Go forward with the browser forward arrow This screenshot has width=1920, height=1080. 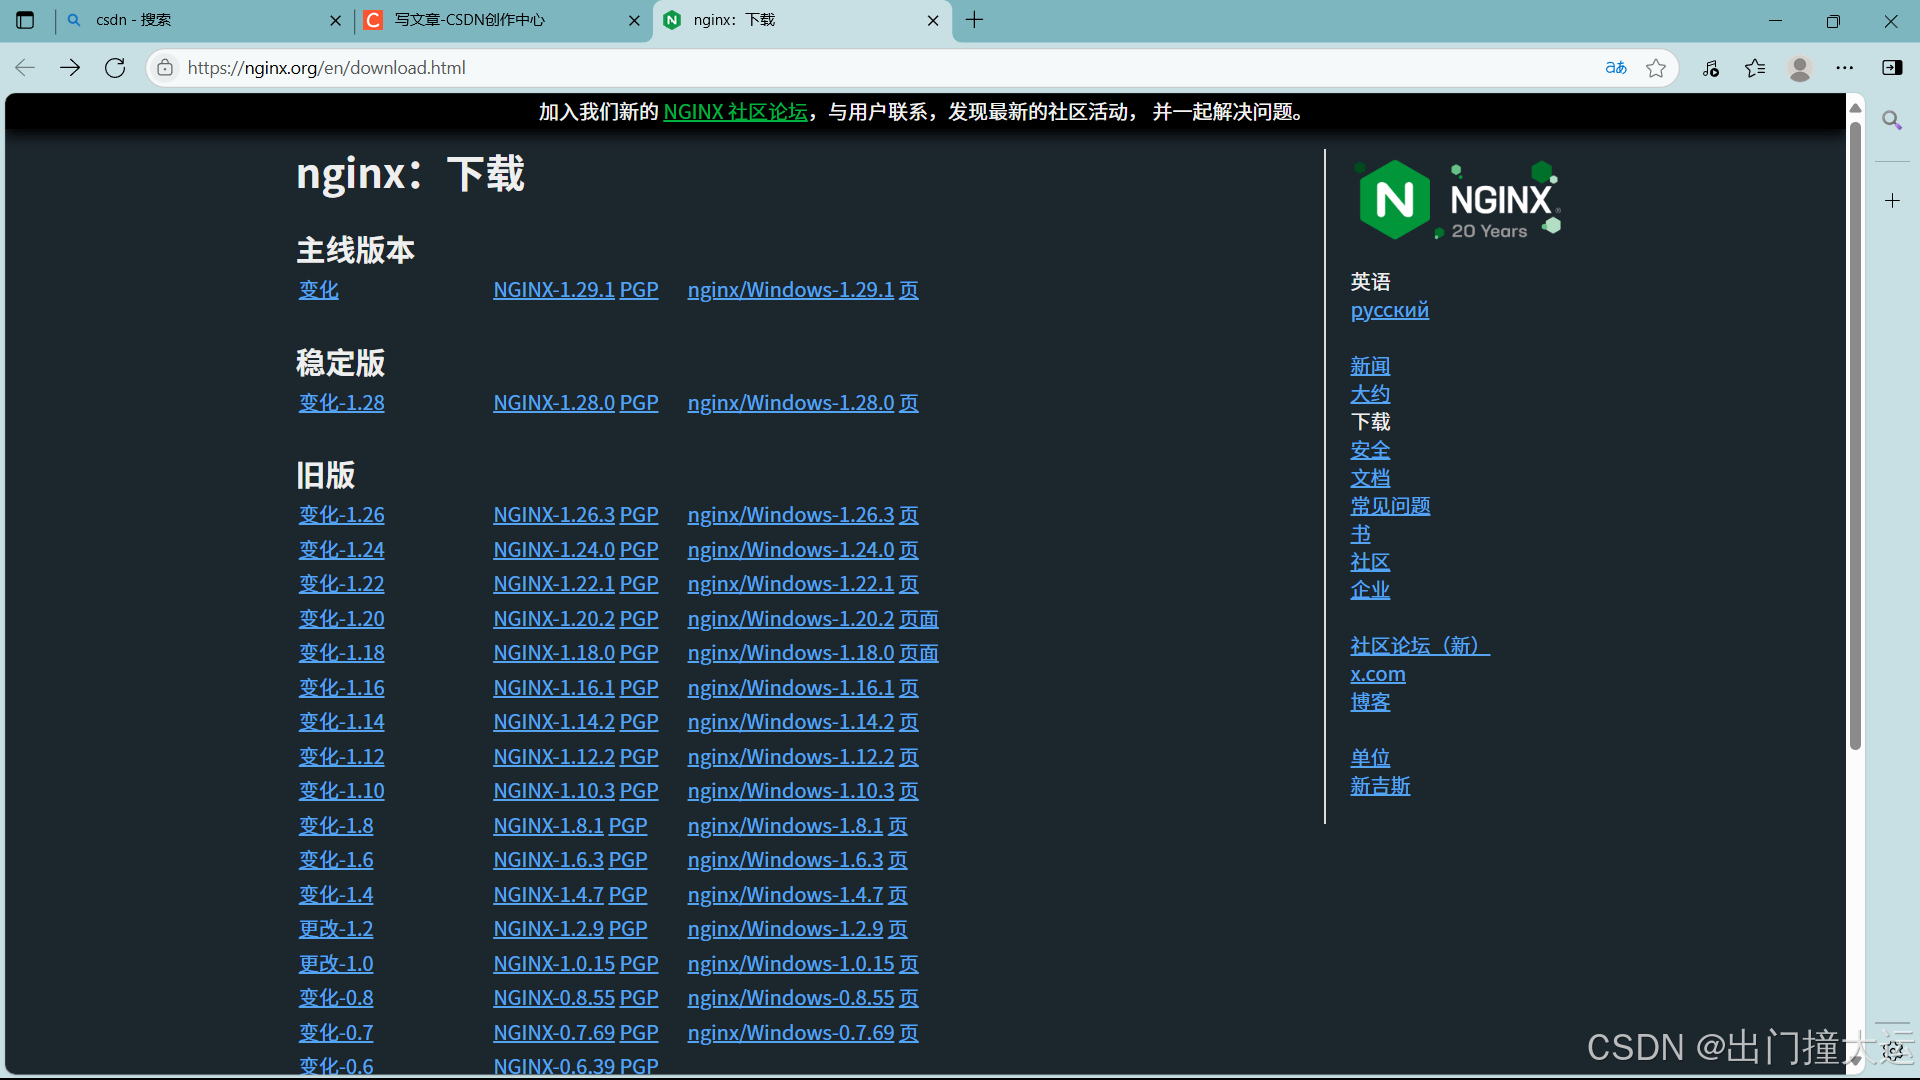click(x=70, y=68)
